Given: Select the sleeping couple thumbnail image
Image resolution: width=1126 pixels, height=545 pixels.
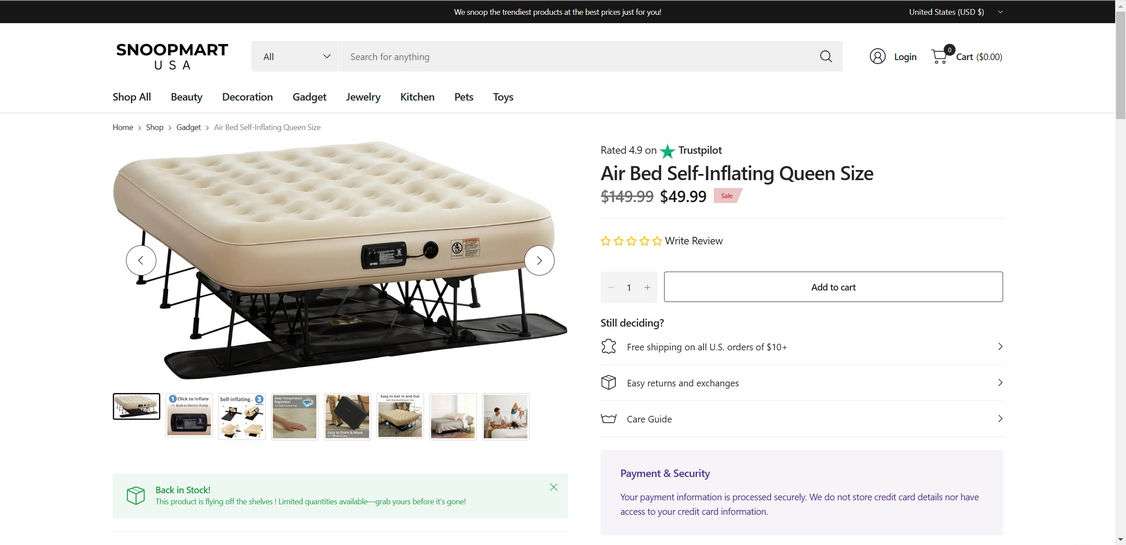Looking at the screenshot, I should [x=505, y=416].
